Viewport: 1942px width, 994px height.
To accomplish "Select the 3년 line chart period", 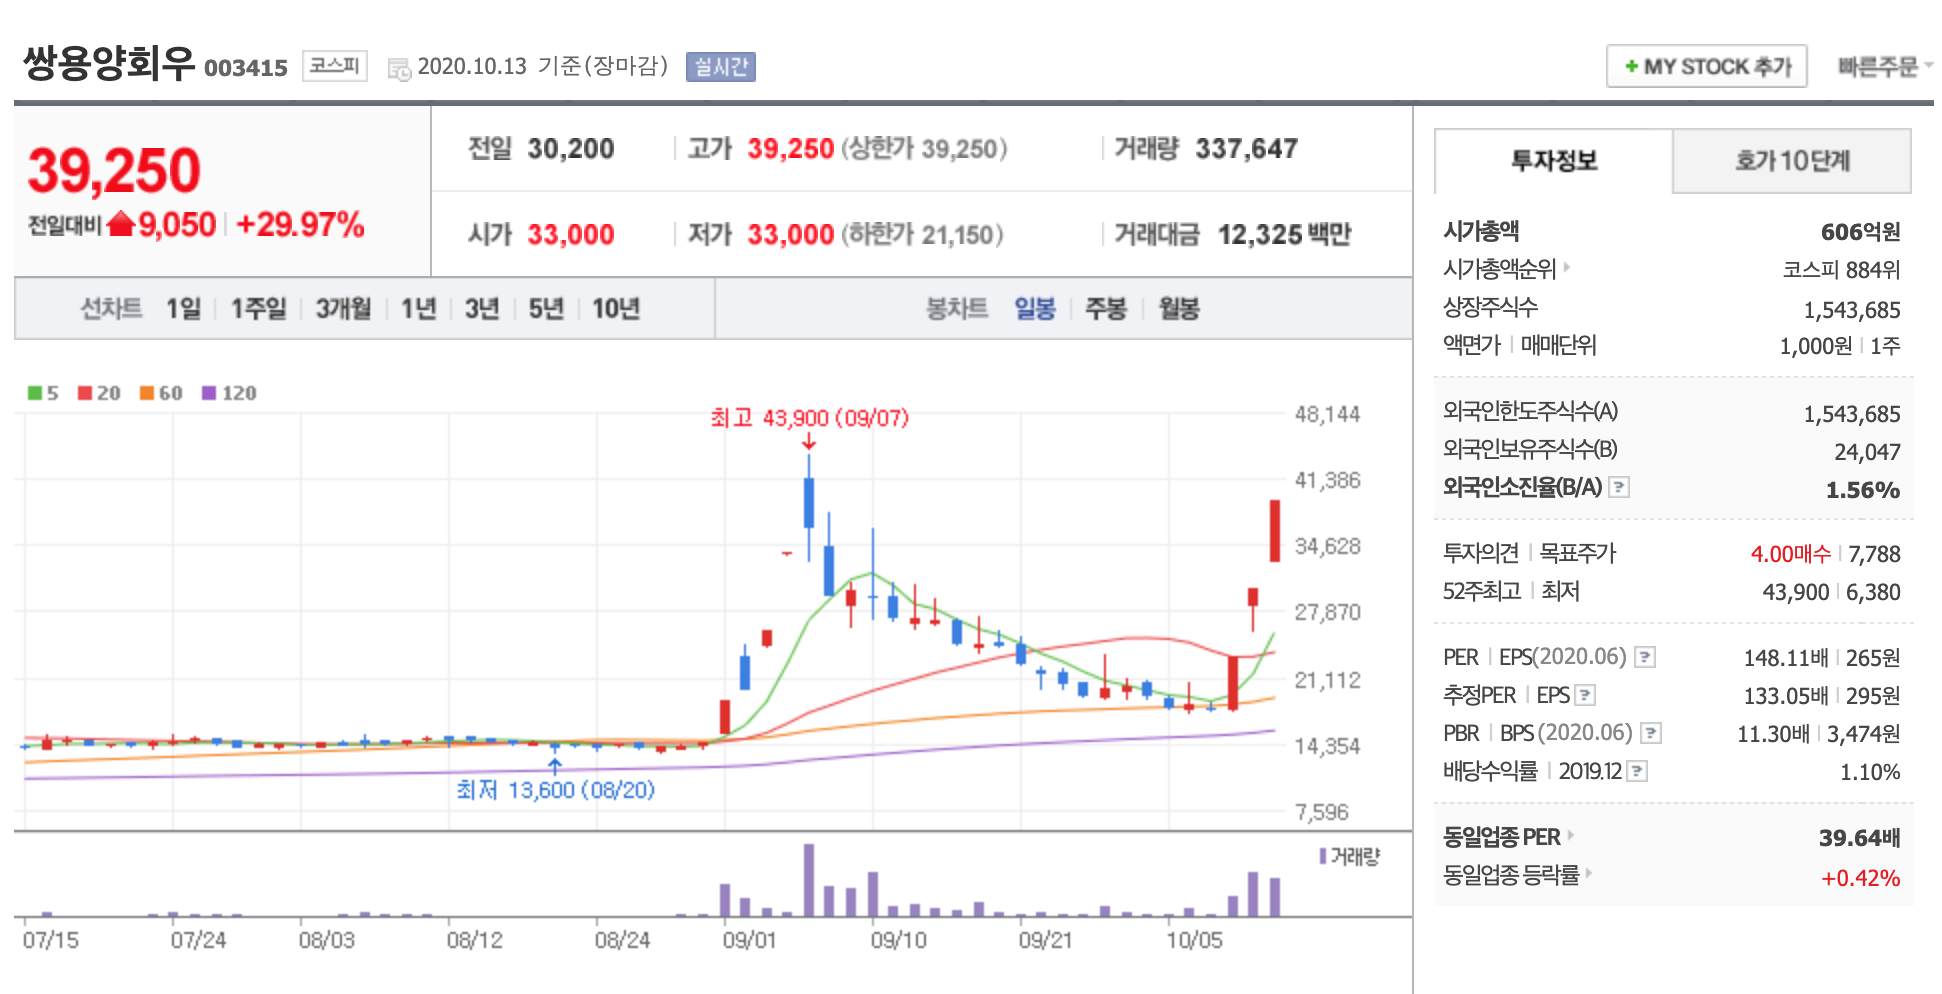I will pyautogui.click(x=482, y=308).
